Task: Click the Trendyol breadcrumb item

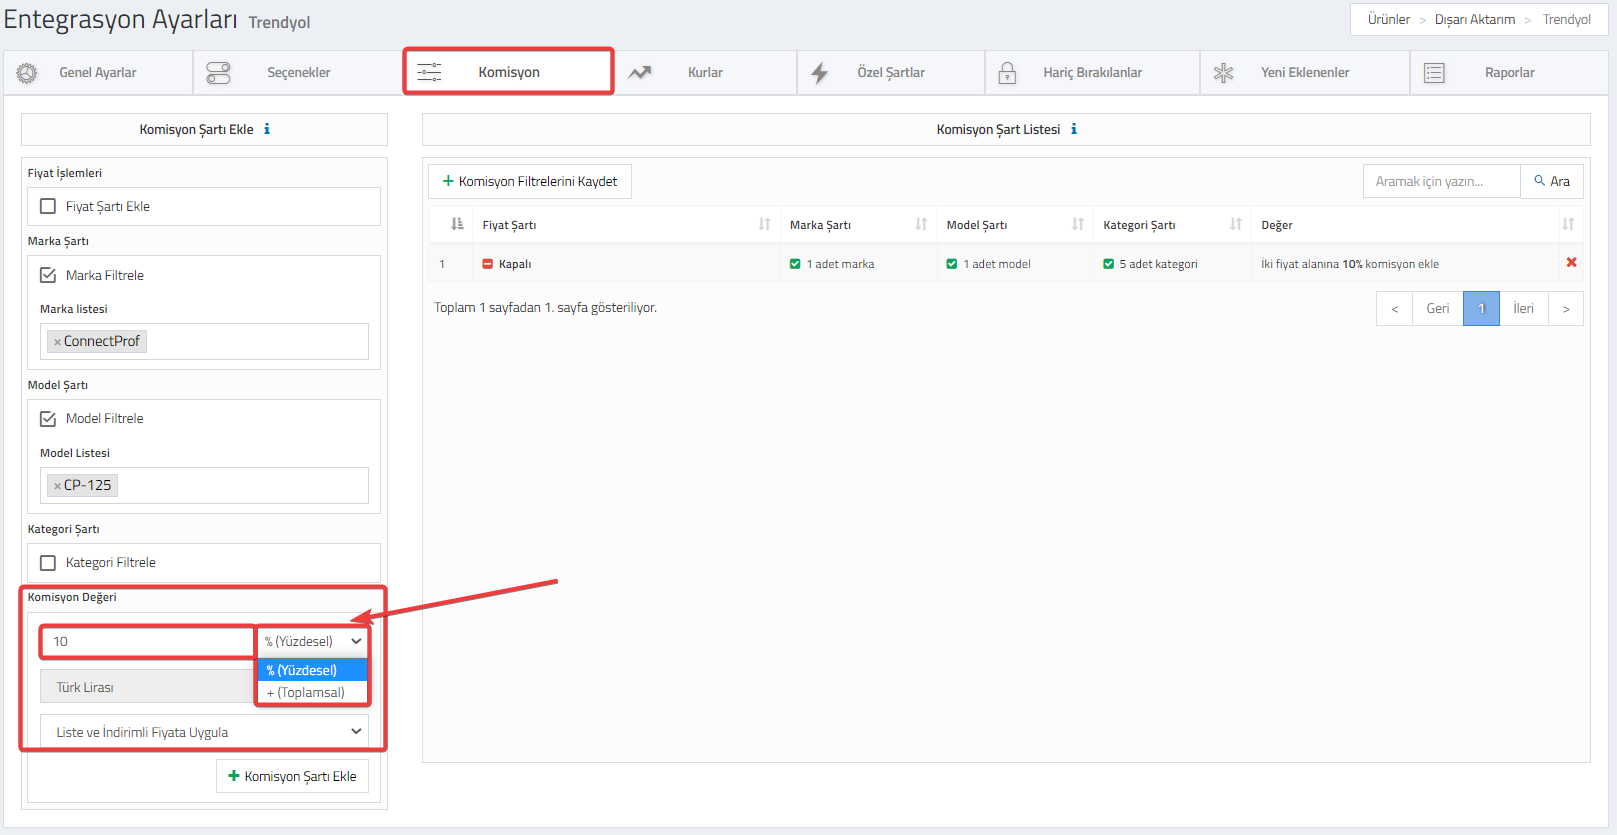Action: tap(1566, 19)
